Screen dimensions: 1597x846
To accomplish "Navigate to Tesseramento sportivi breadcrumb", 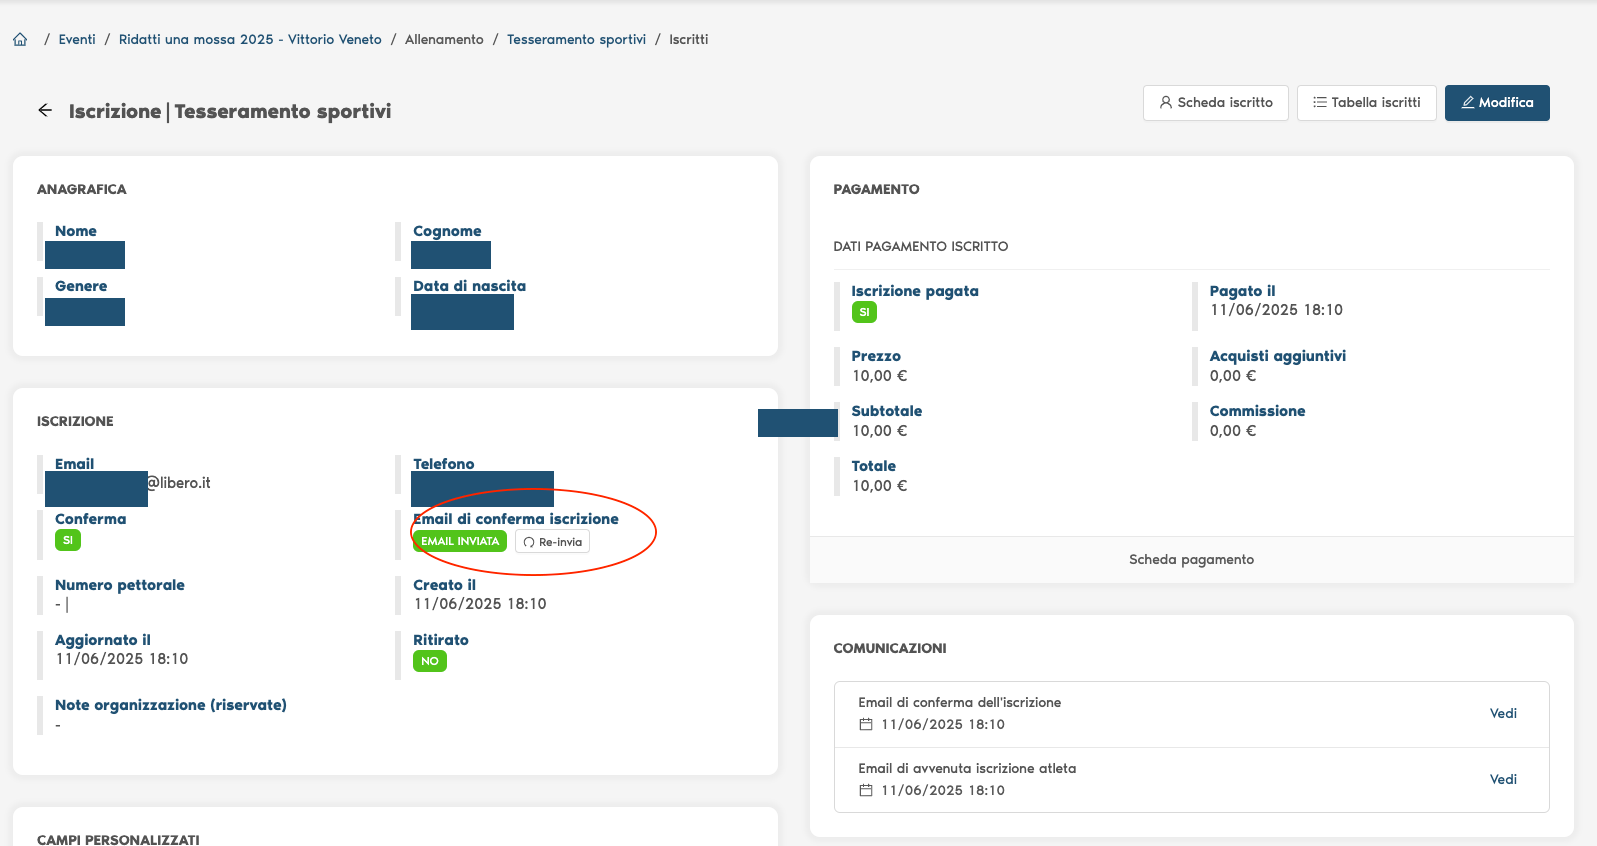I will (x=576, y=40).
